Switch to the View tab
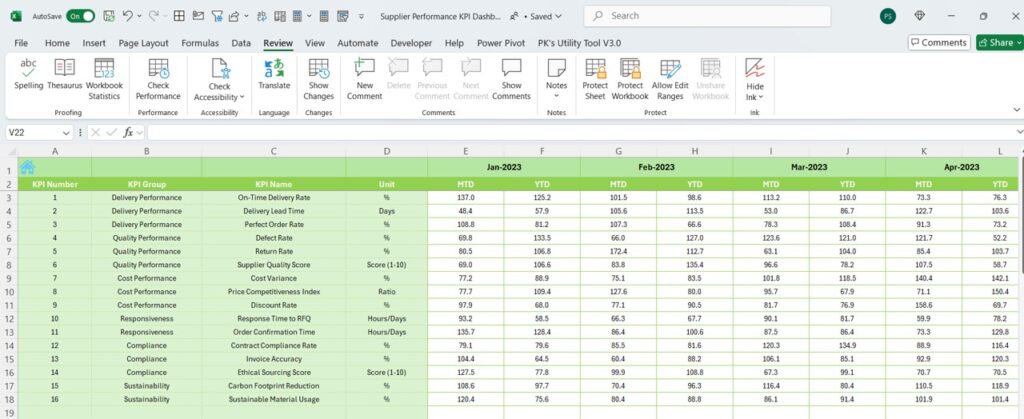Screen dimensions: 1024x419 coord(315,43)
